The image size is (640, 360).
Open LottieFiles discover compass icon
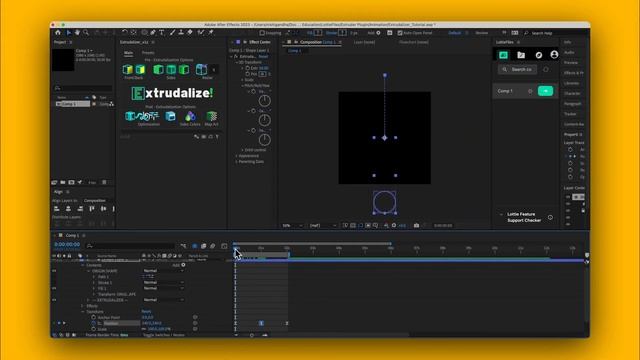[539, 55]
